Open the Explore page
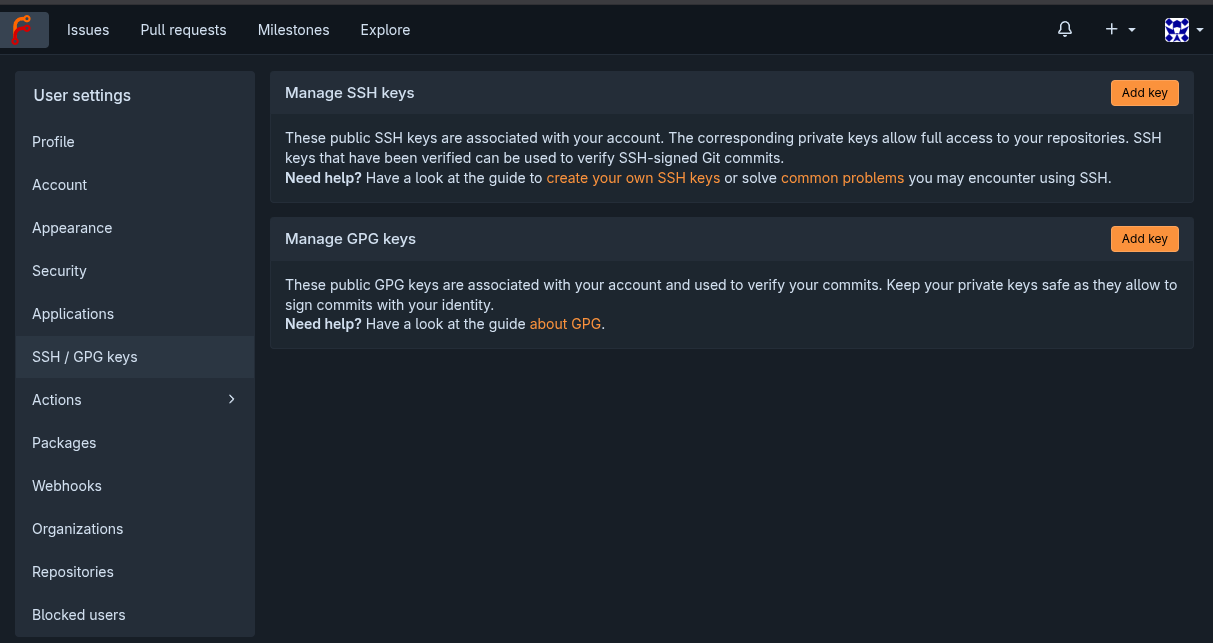 385,30
